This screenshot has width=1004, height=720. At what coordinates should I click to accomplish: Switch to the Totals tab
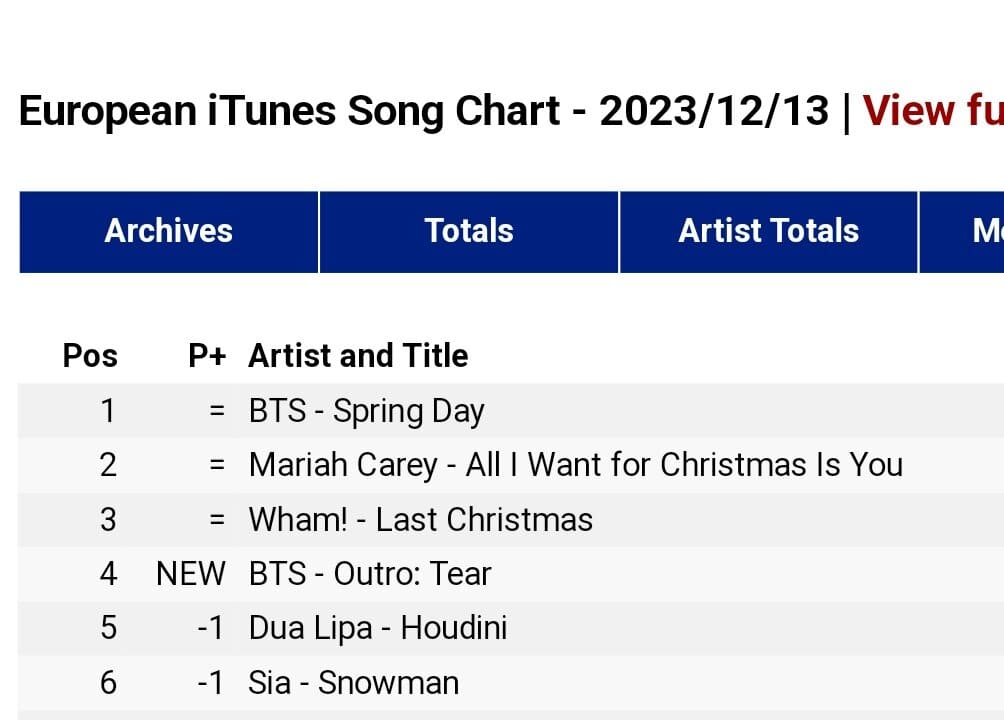click(x=469, y=231)
